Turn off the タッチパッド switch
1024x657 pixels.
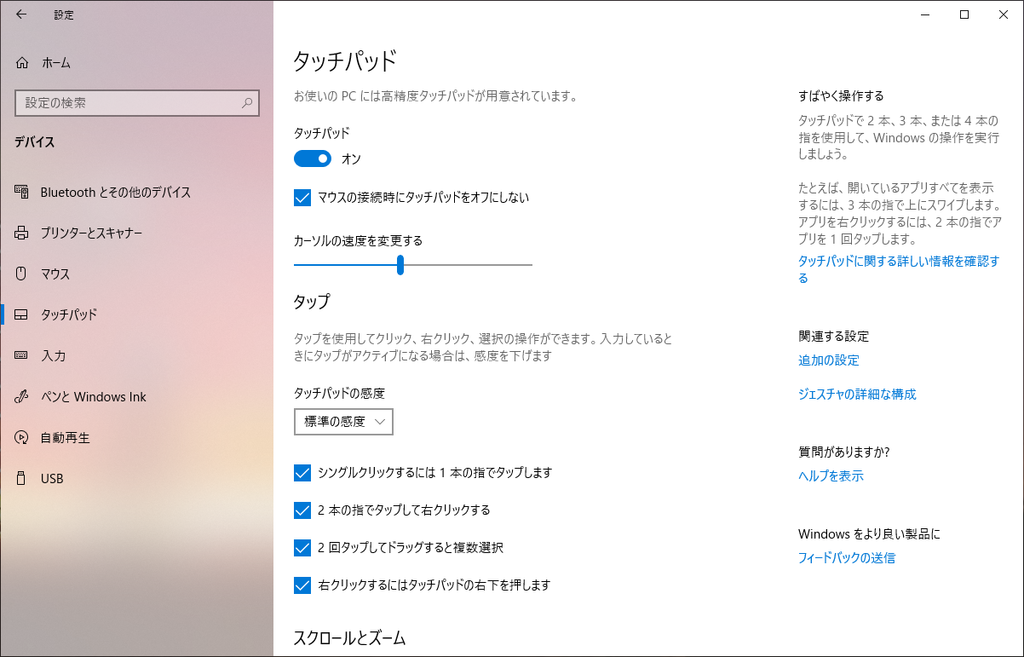(x=313, y=158)
